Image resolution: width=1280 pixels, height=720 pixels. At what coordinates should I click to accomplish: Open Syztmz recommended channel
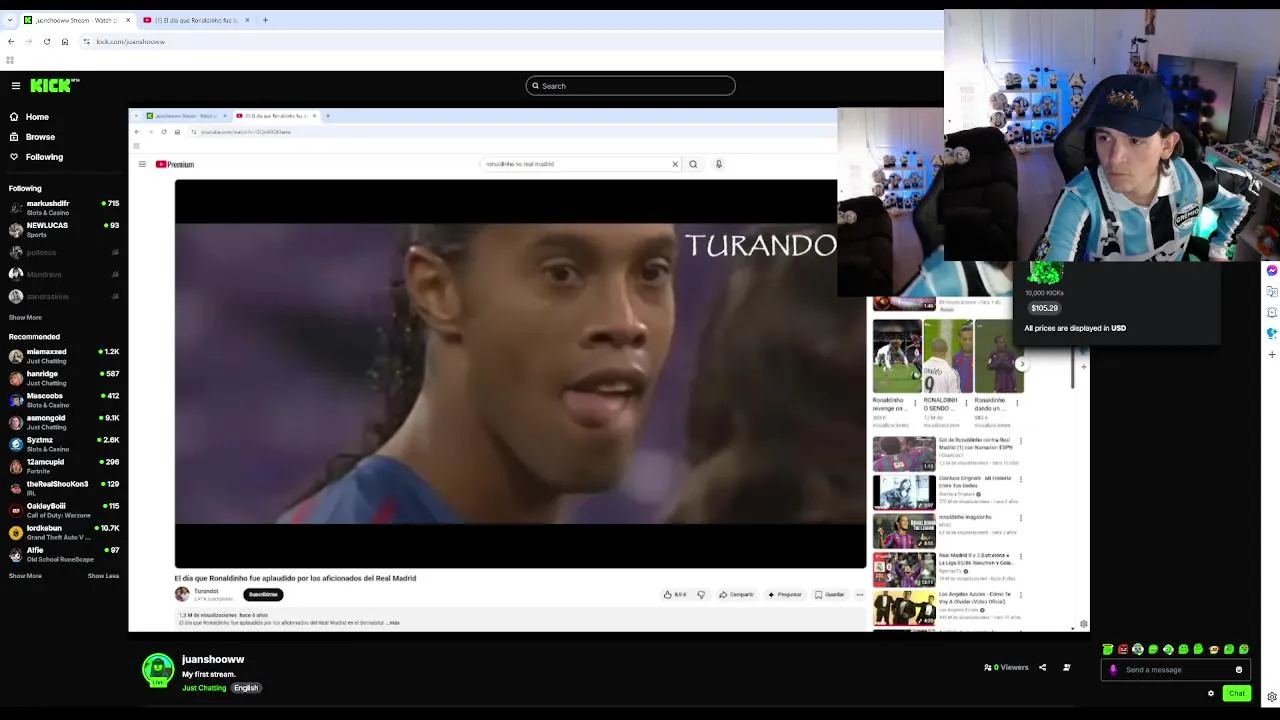point(64,444)
